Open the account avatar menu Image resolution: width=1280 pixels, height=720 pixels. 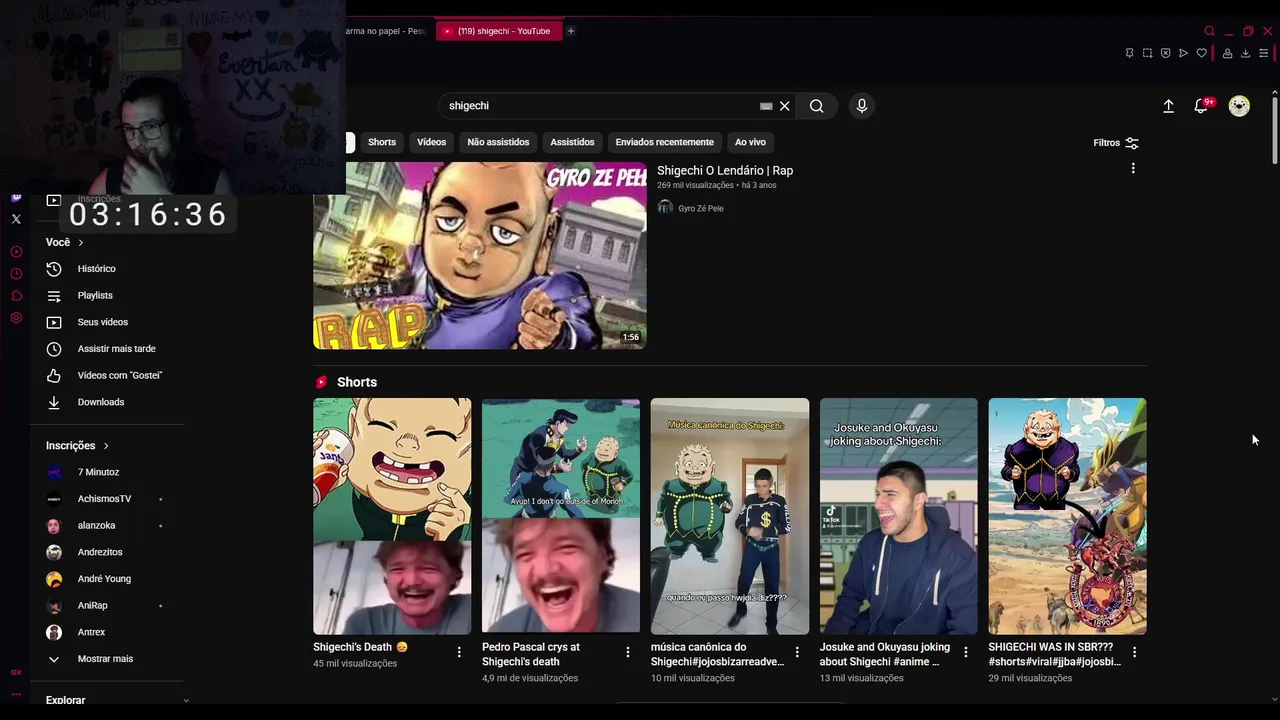(x=1239, y=106)
